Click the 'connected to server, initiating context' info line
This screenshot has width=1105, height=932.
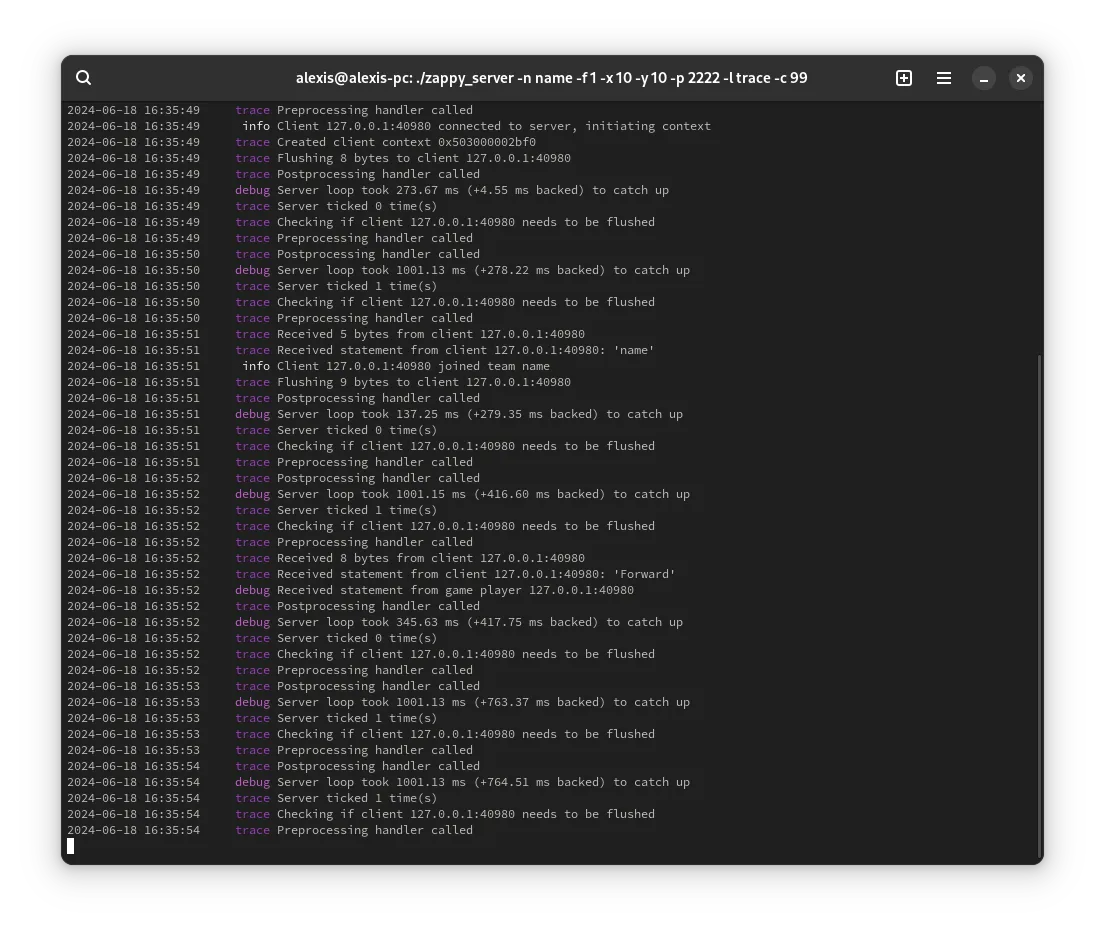pyautogui.click(x=389, y=126)
